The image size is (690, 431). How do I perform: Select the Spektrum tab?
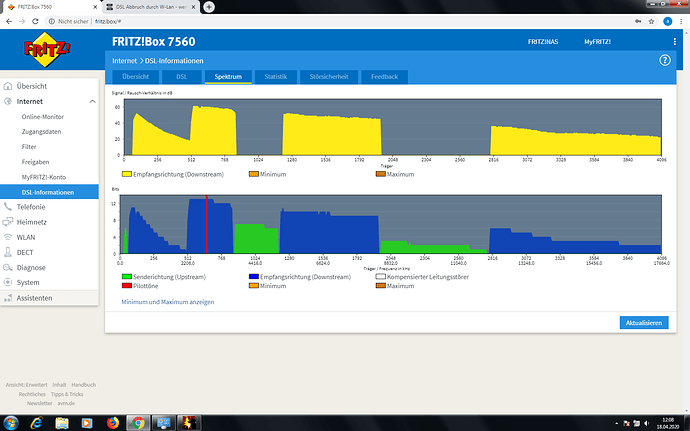228,77
